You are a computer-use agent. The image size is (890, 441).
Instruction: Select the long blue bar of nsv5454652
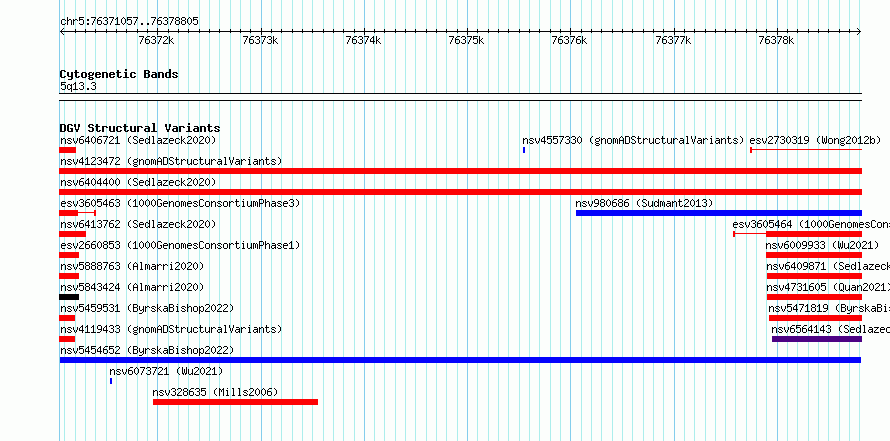pos(460,360)
